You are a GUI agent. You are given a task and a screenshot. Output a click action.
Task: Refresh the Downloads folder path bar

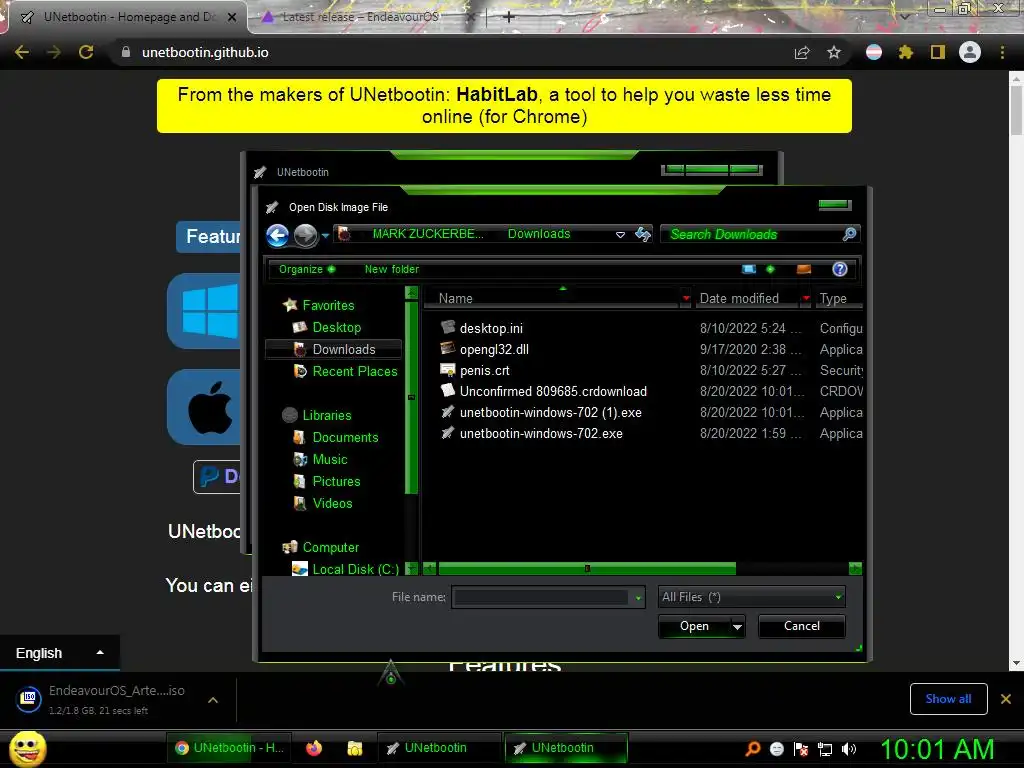point(643,234)
